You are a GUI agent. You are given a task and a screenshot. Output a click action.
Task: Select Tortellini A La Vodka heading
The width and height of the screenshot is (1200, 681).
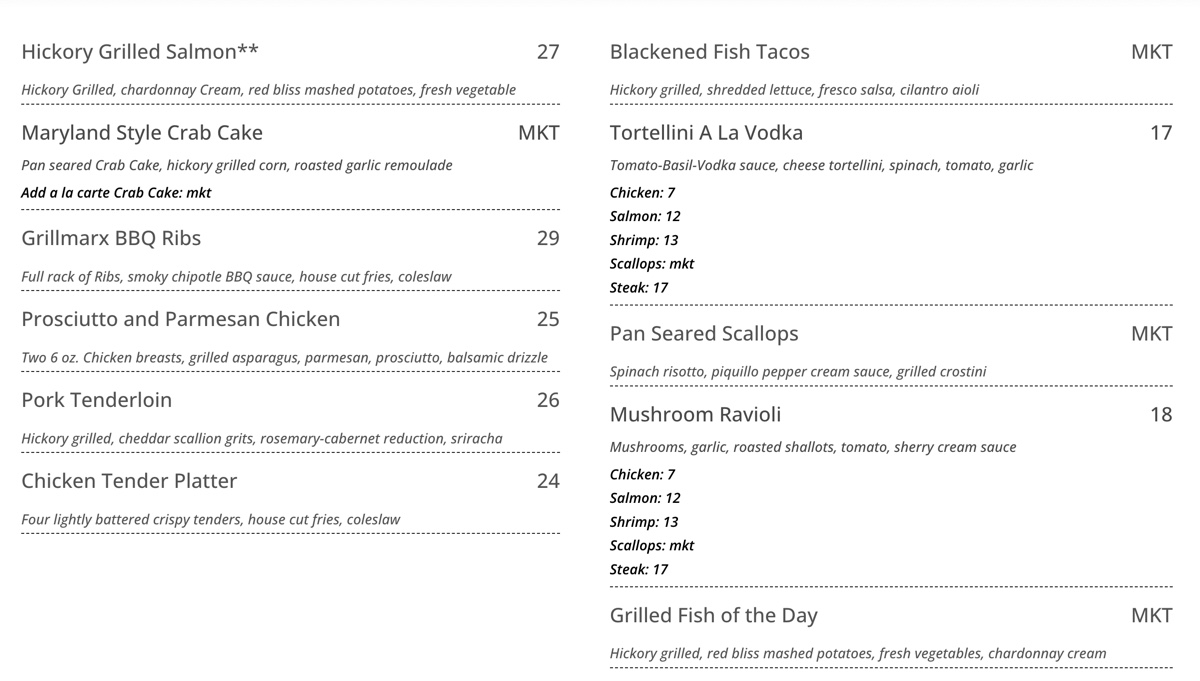click(706, 133)
